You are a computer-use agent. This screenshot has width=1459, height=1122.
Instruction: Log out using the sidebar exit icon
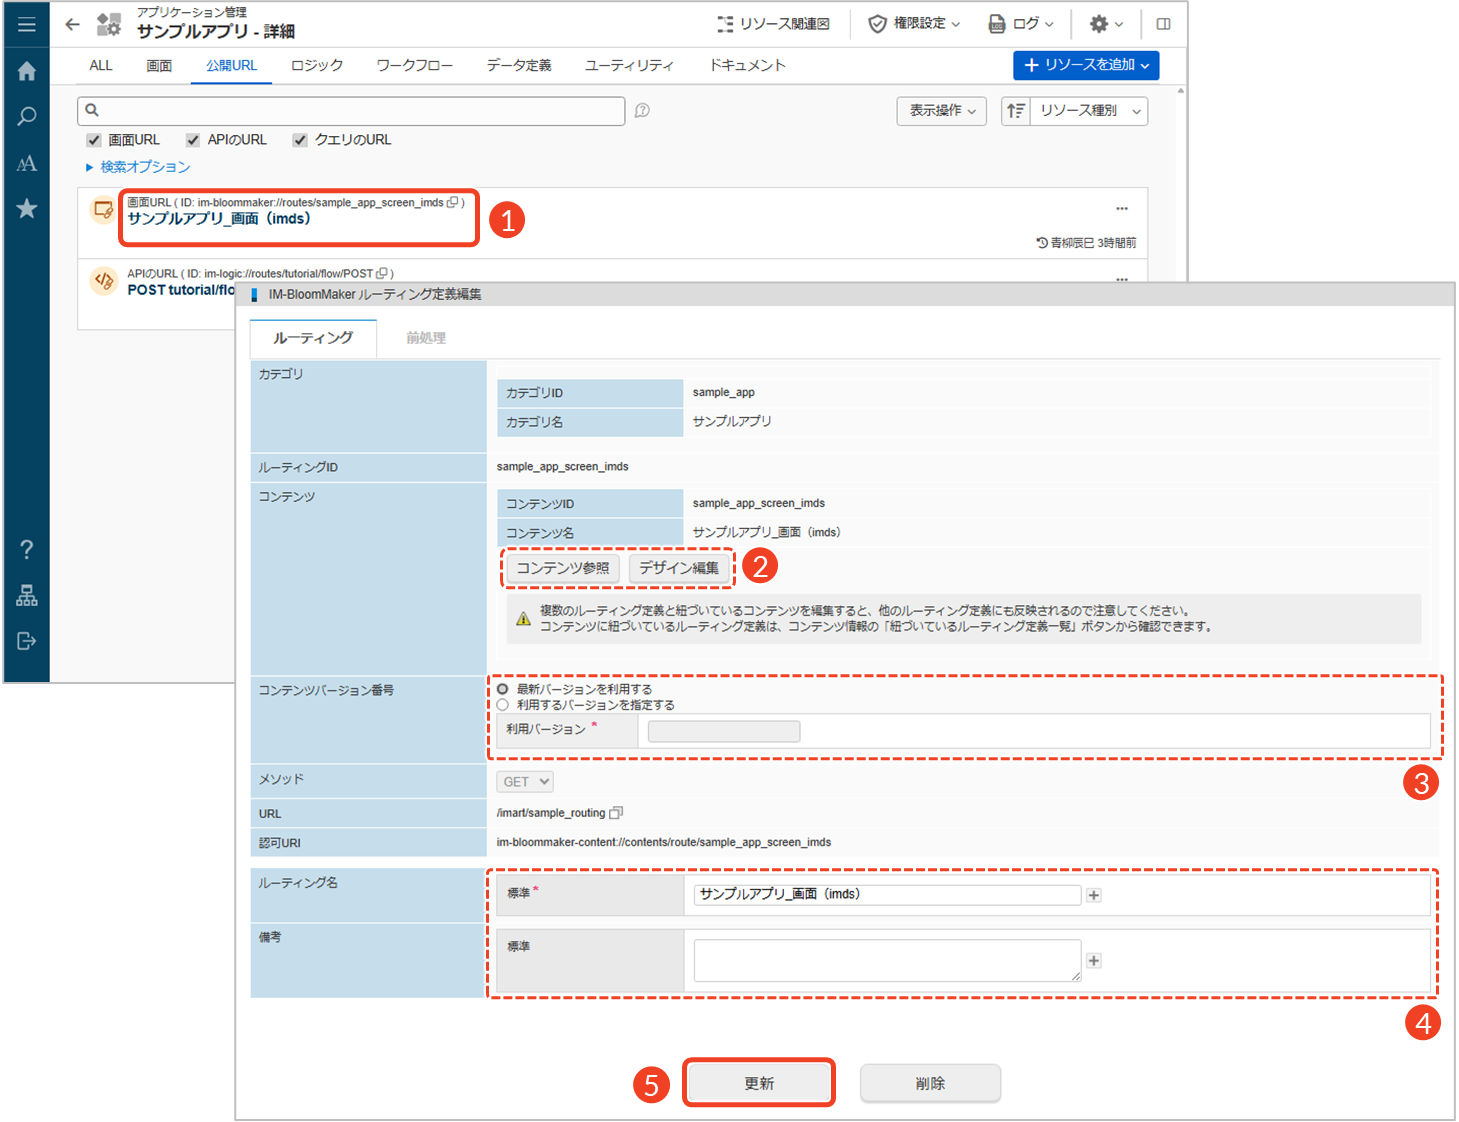point(27,641)
